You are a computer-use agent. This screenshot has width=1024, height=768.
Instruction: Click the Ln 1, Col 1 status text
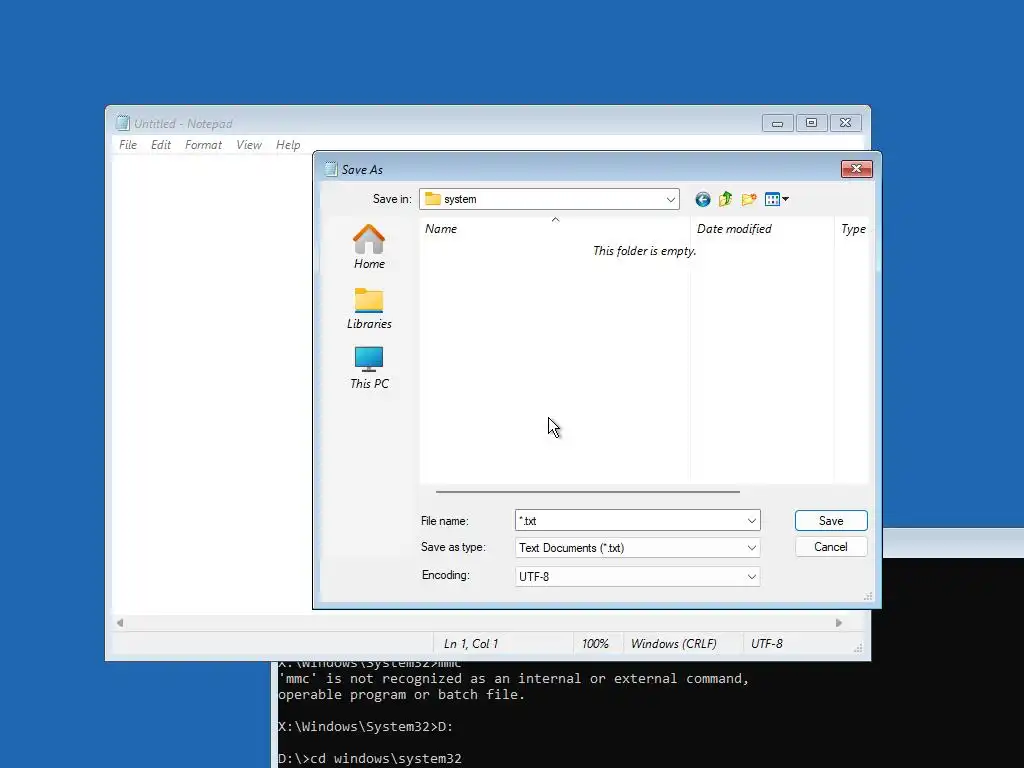coord(471,644)
